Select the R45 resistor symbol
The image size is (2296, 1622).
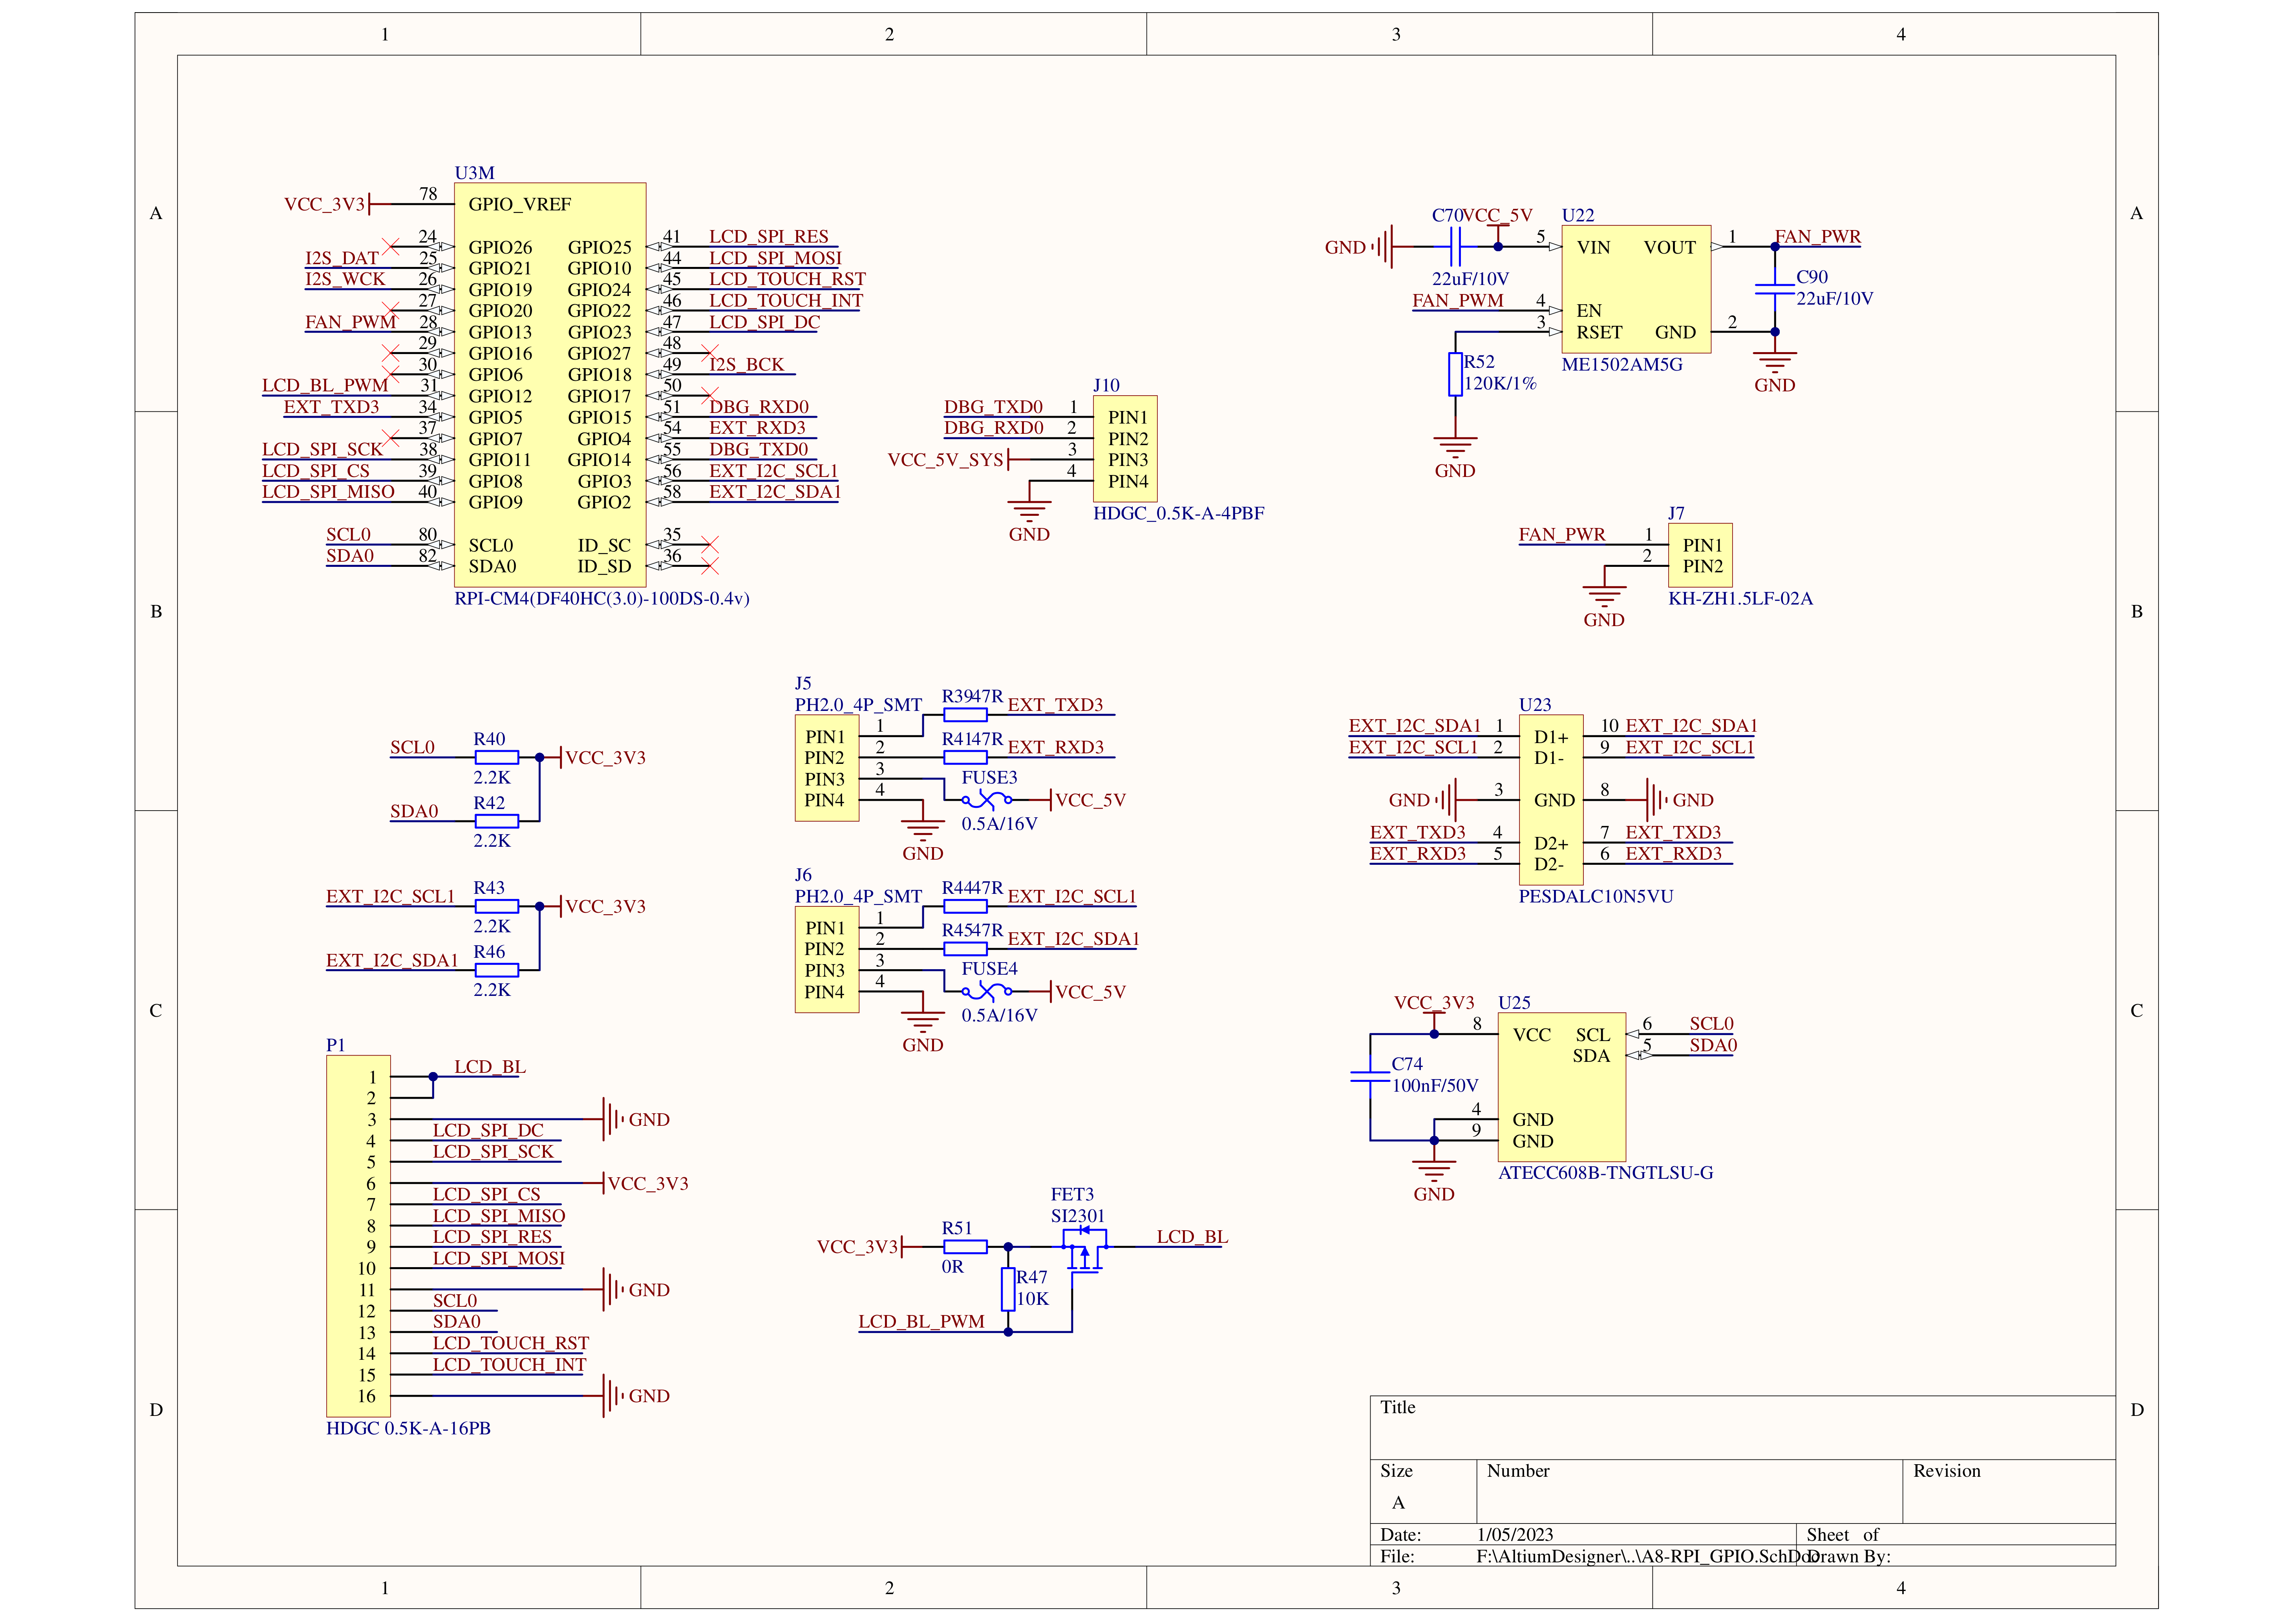point(965,949)
